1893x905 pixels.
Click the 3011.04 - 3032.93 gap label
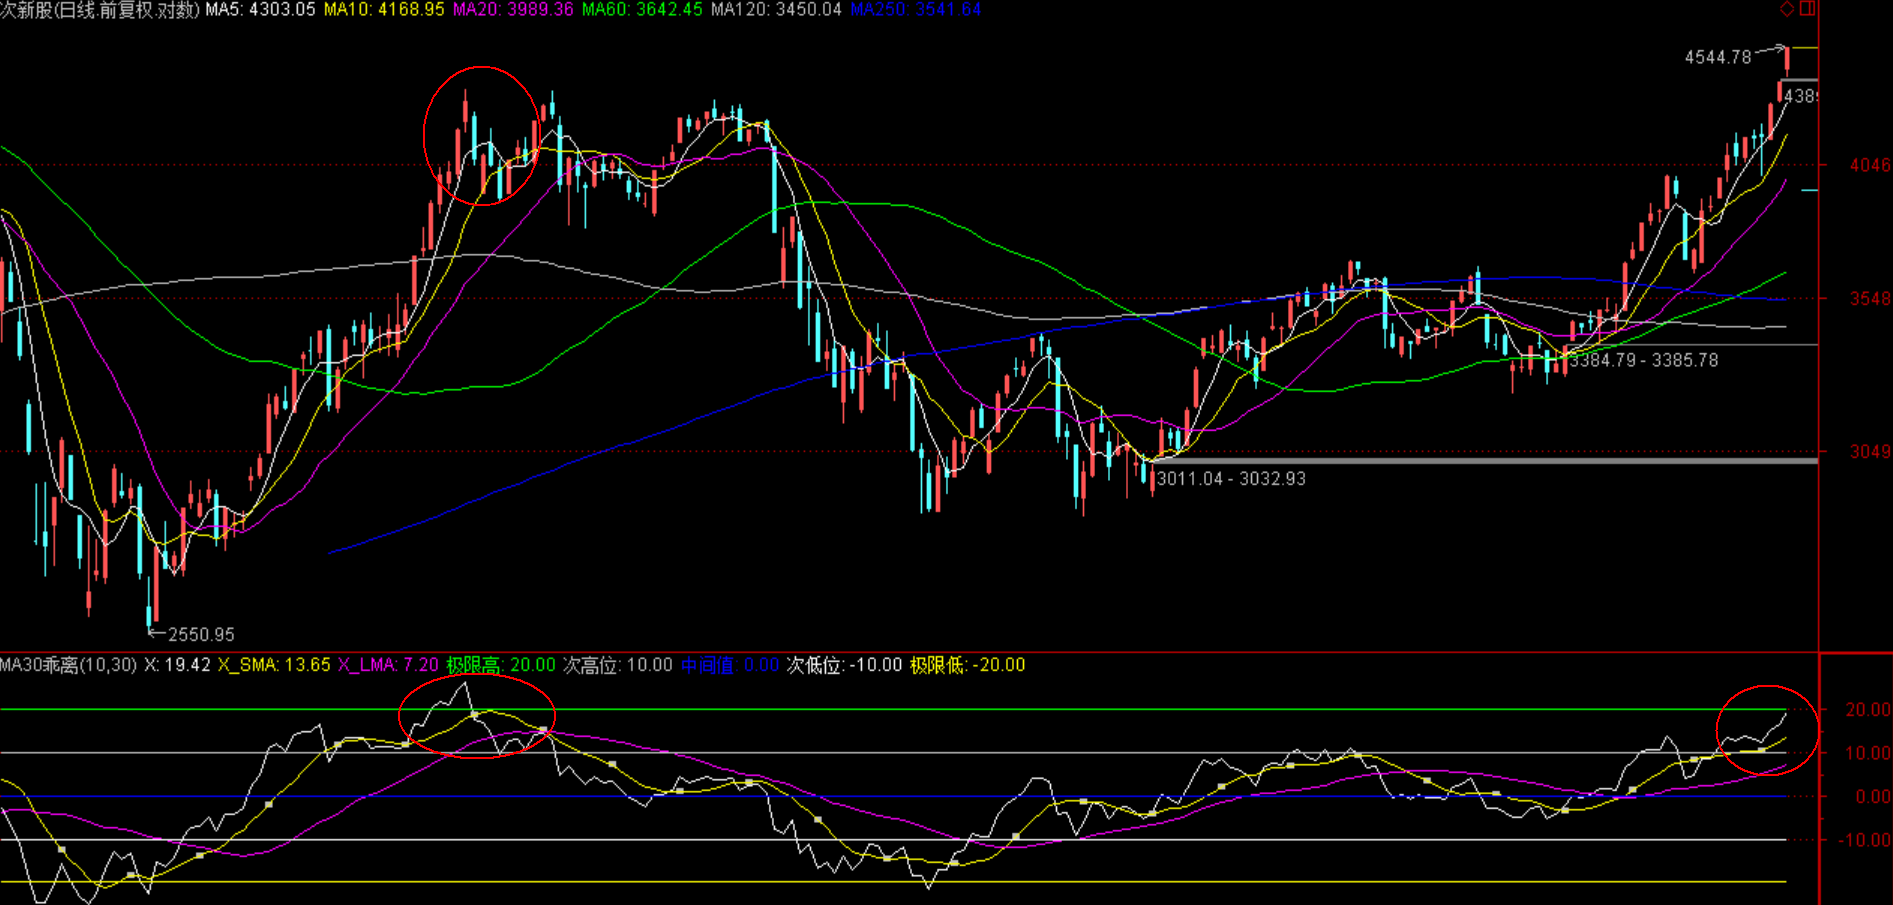tap(1231, 479)
